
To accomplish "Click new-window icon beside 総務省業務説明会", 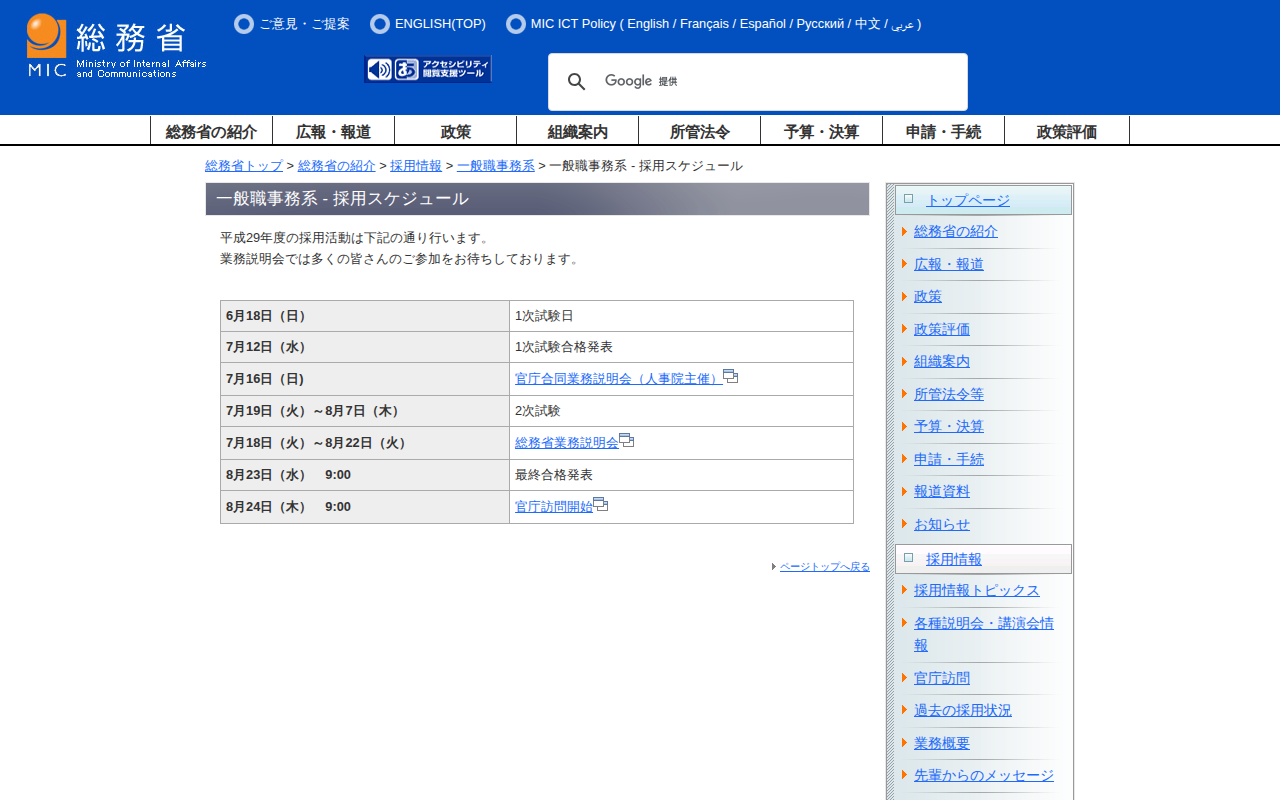I will pos(626,440).
